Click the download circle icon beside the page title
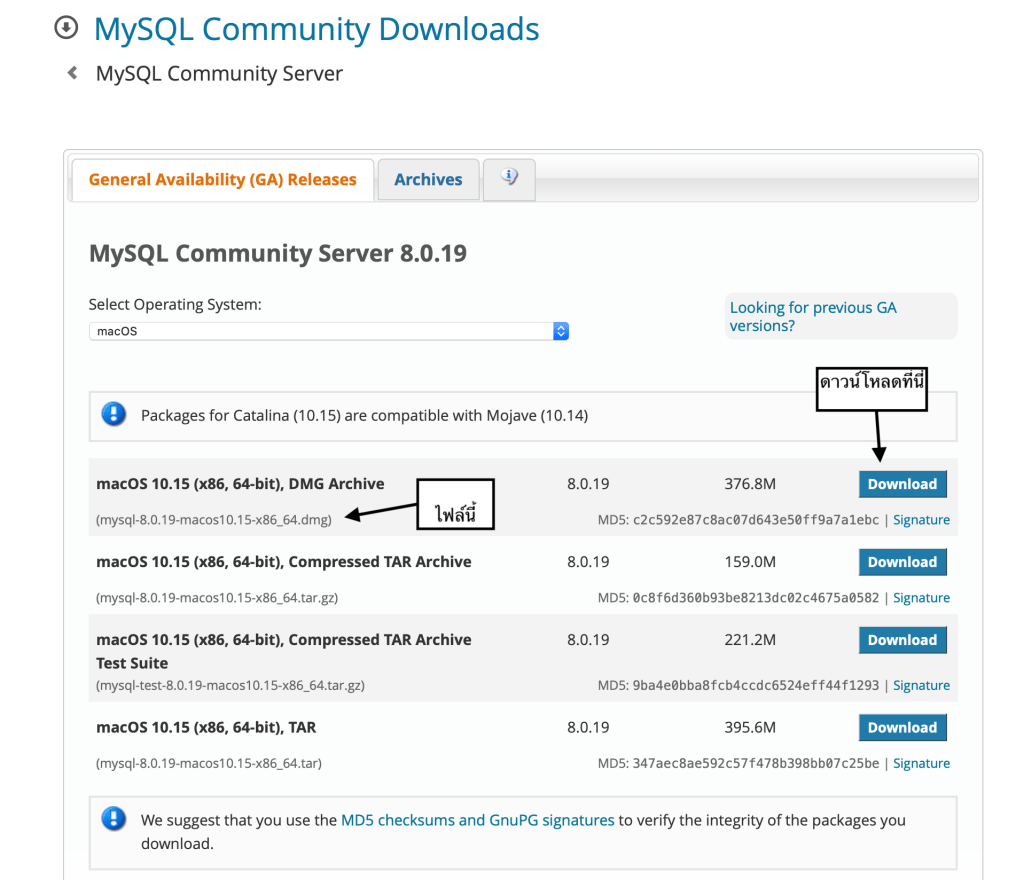 (66, 28)
